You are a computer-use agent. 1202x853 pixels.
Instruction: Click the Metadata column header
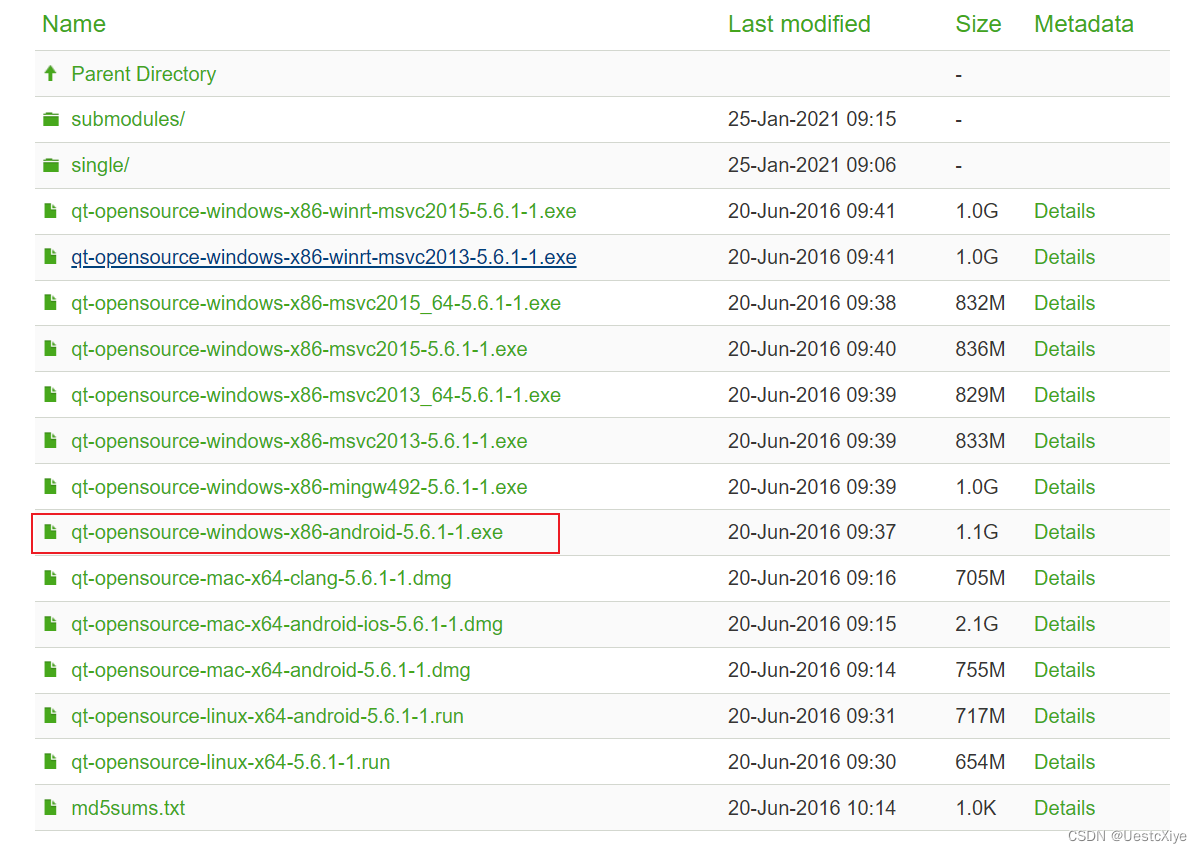(1084, 24)
